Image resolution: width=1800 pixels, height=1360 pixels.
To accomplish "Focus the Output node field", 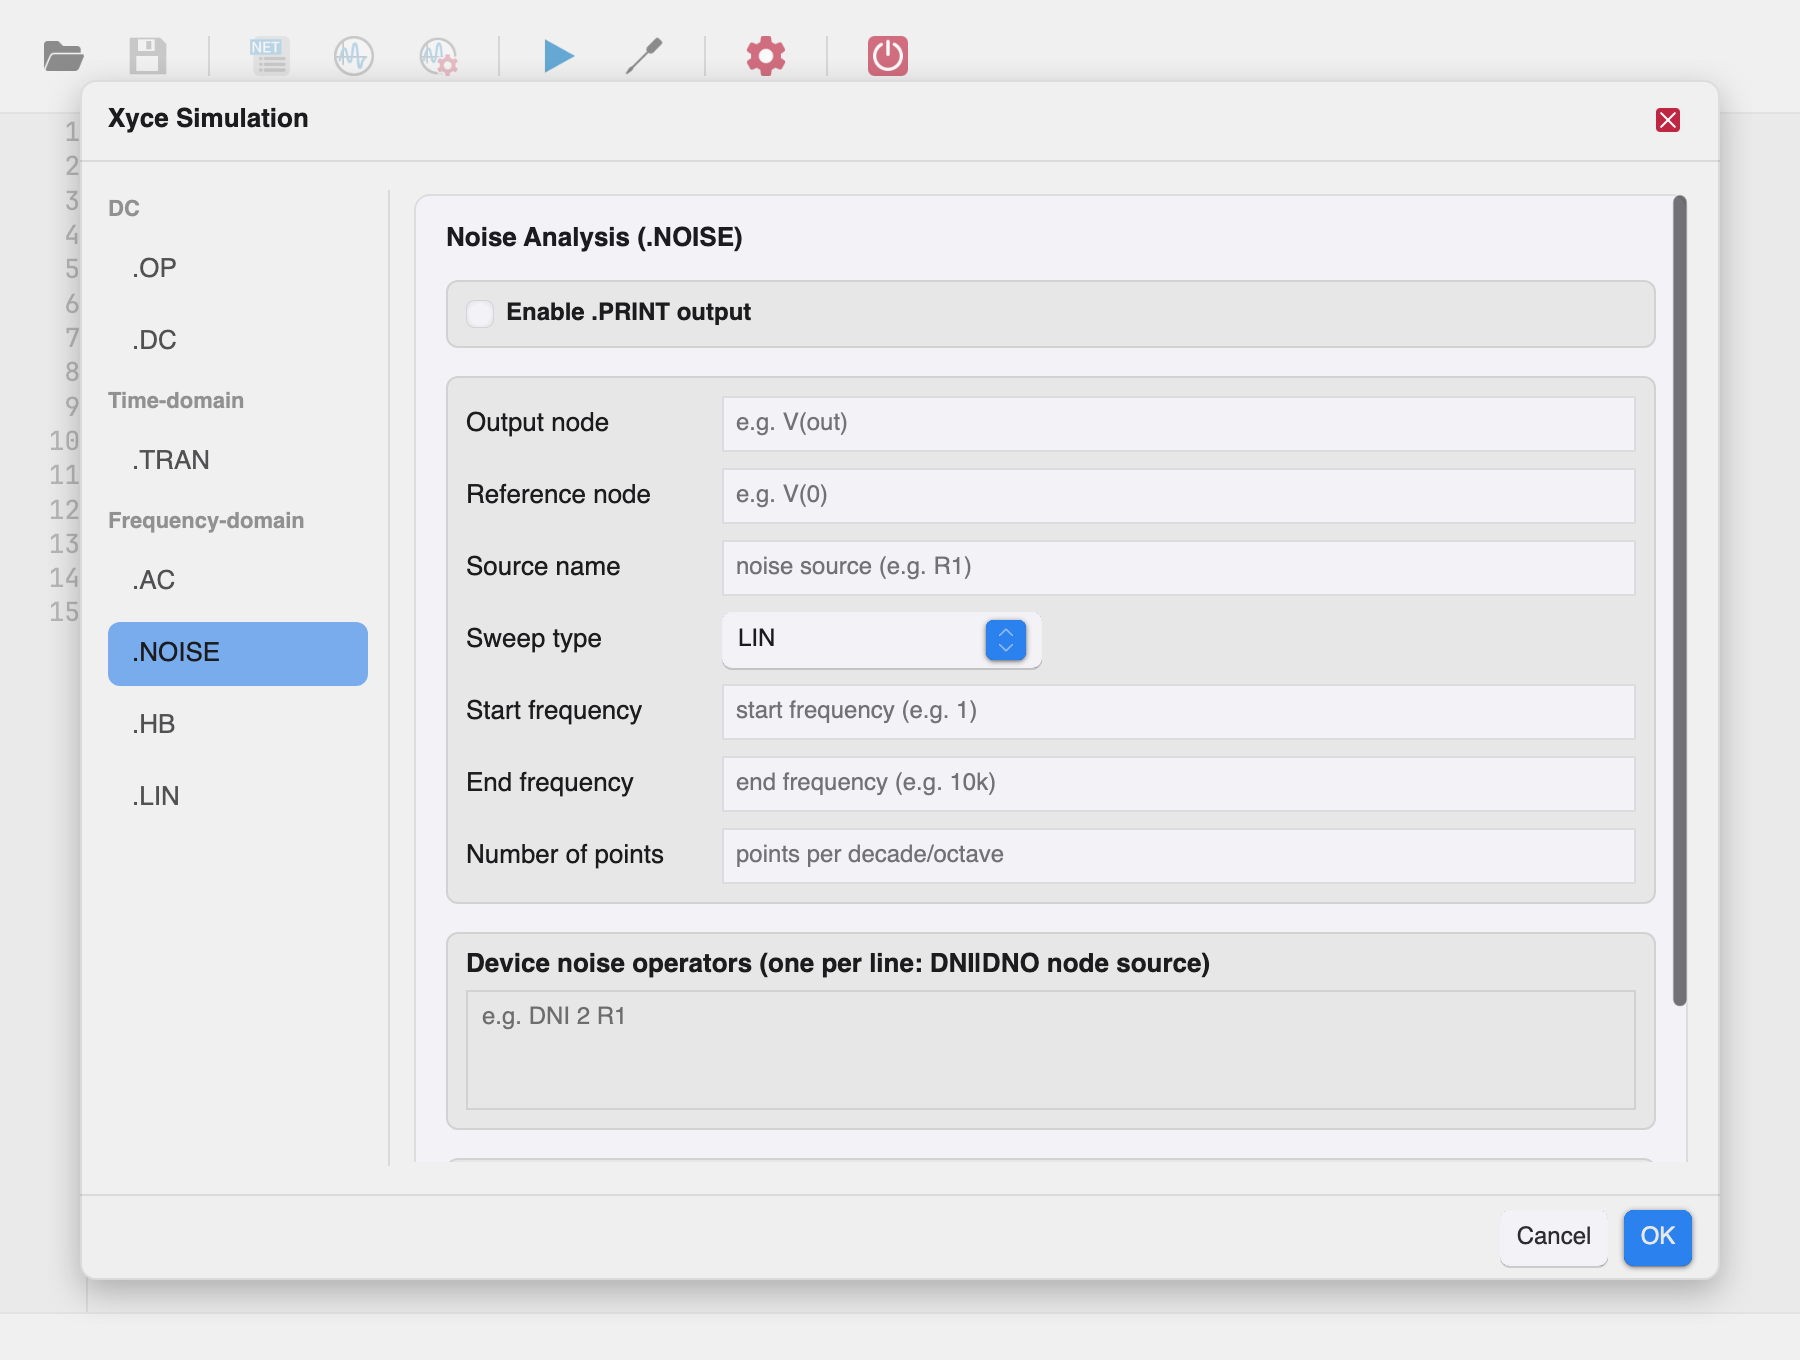I will (1179, 424).
